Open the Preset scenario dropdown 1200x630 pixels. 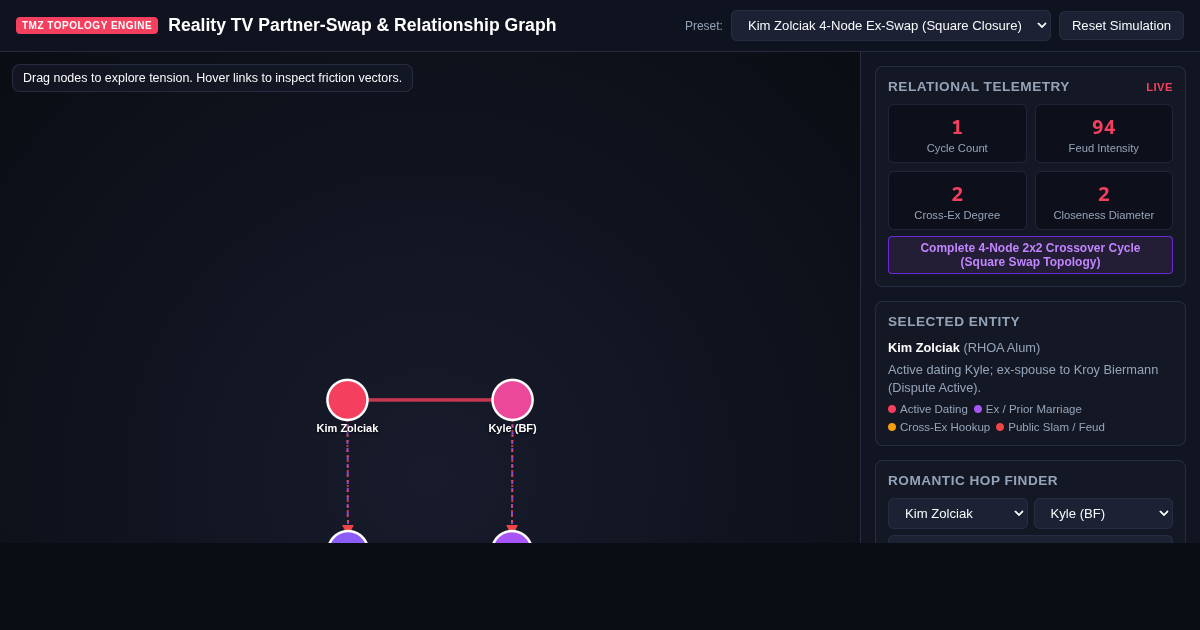[890, 25]
